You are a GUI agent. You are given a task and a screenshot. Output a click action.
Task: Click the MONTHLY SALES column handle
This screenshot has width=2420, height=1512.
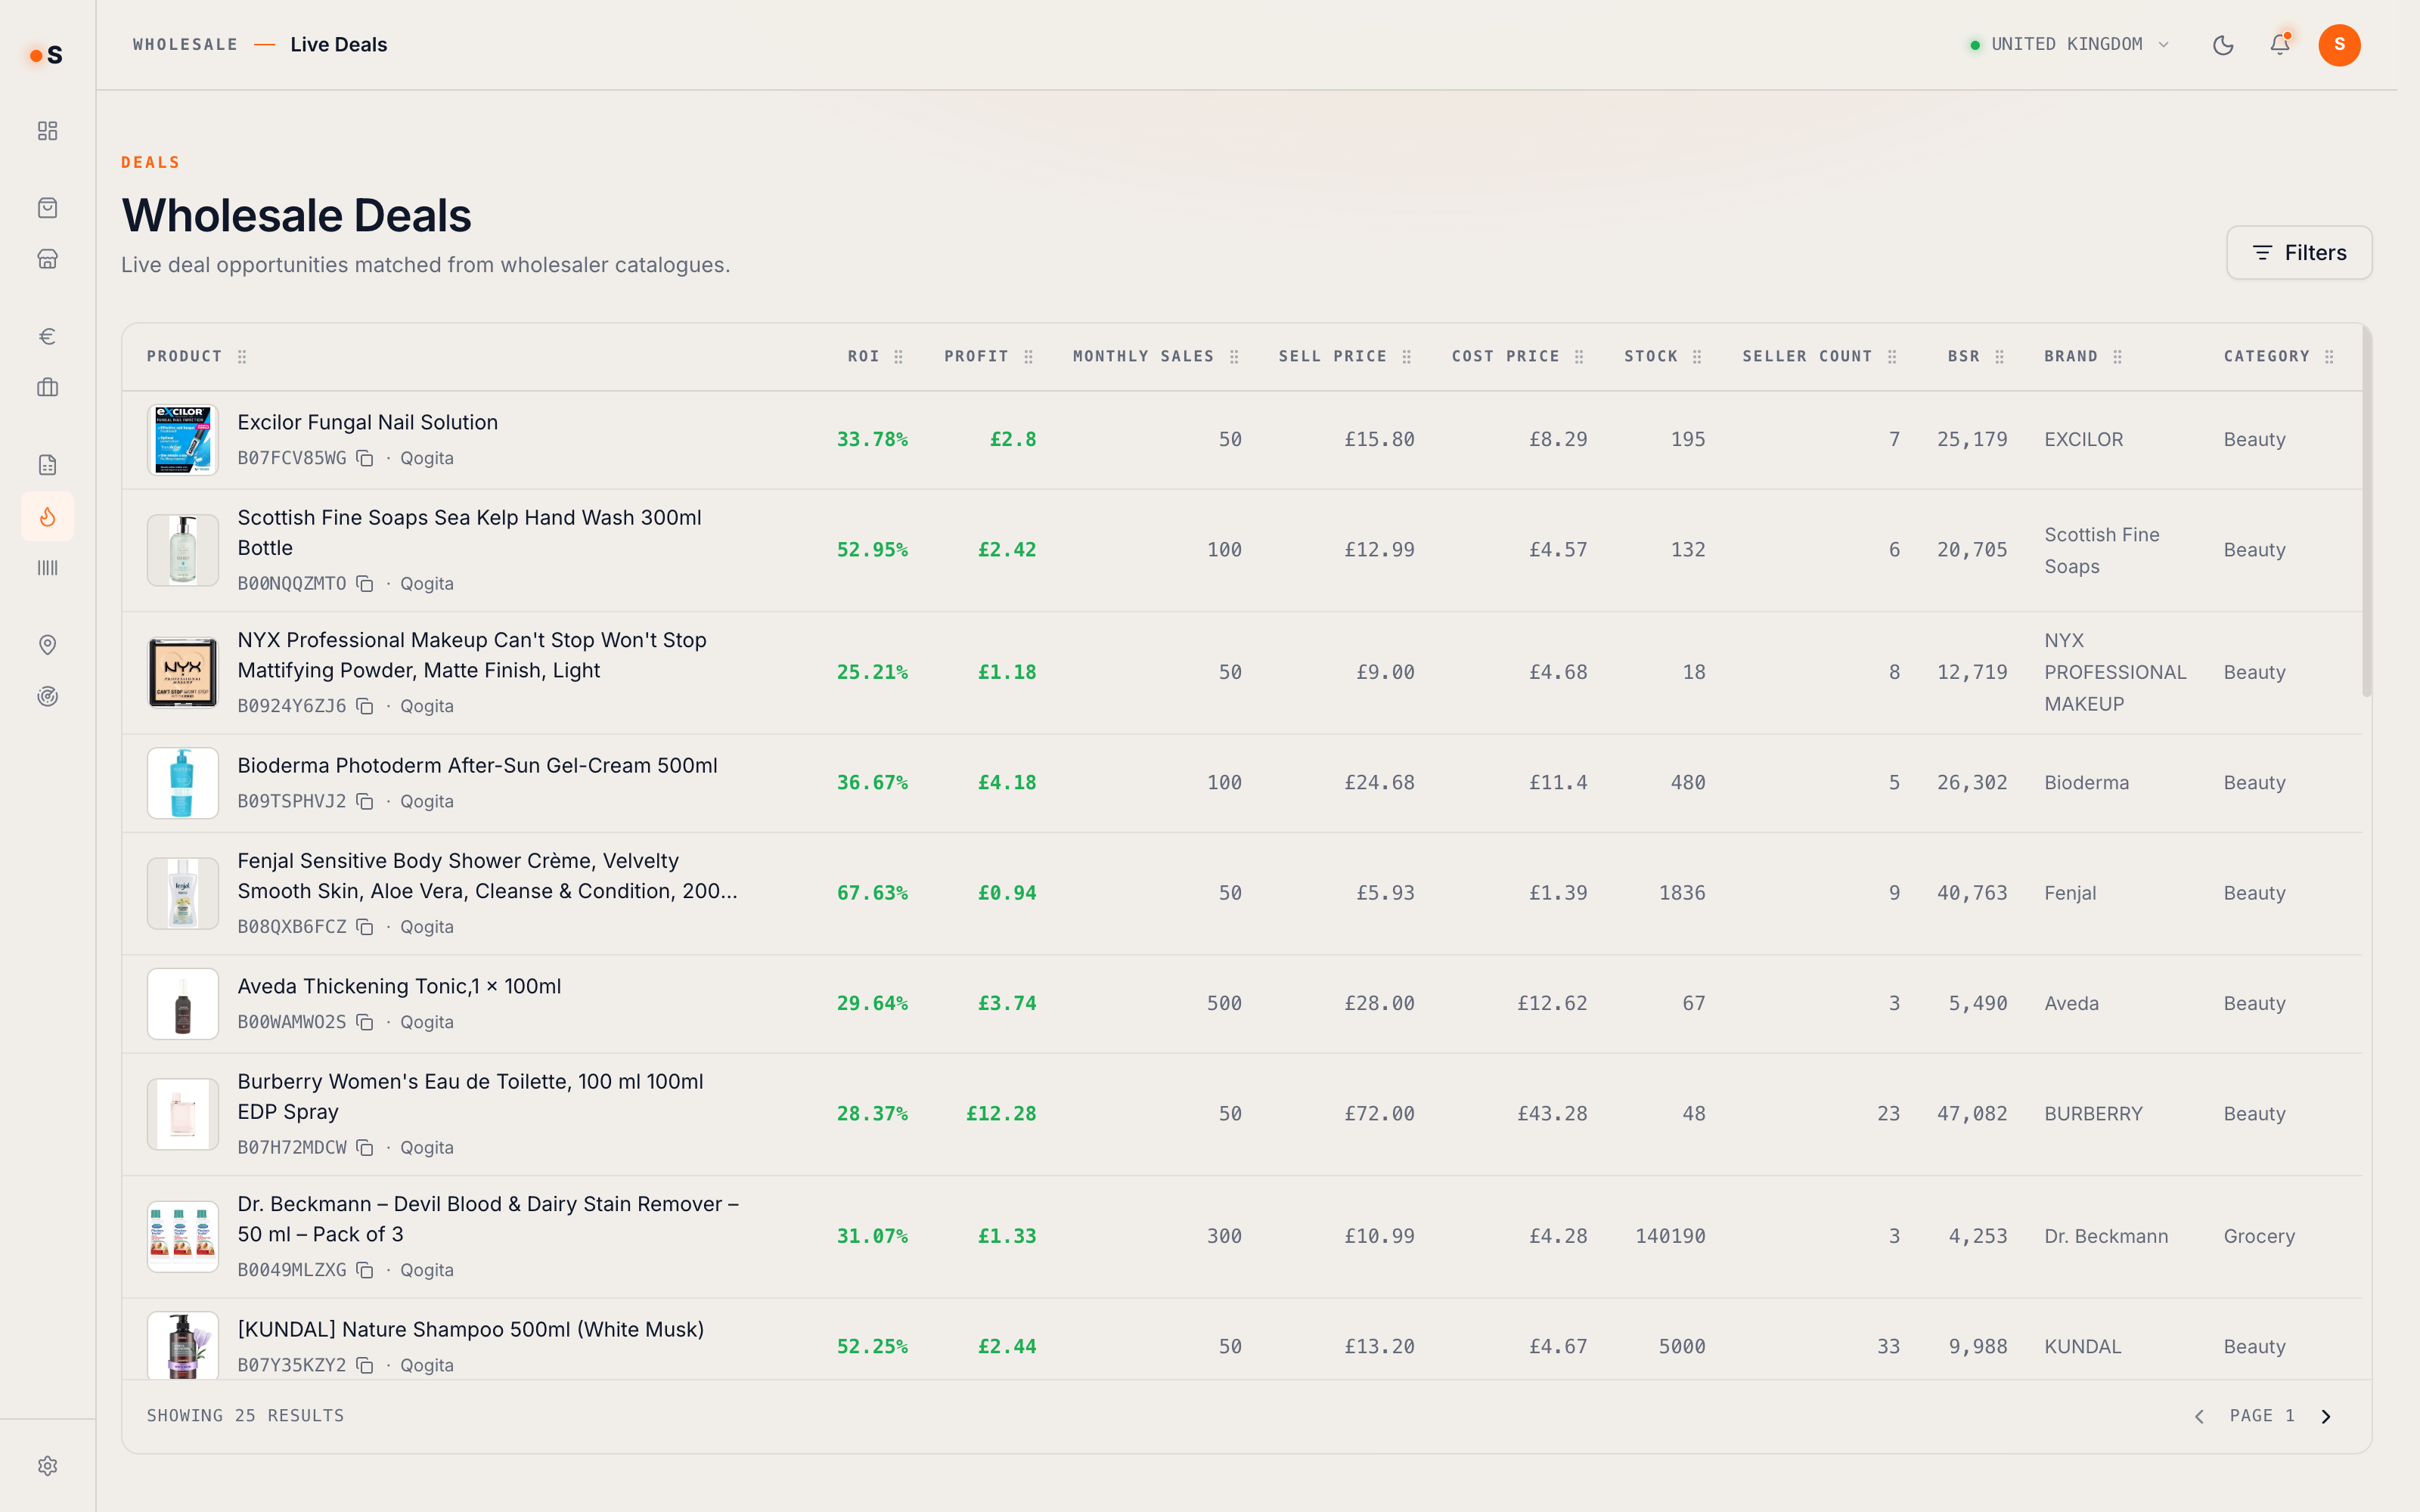coord(1235,357)
